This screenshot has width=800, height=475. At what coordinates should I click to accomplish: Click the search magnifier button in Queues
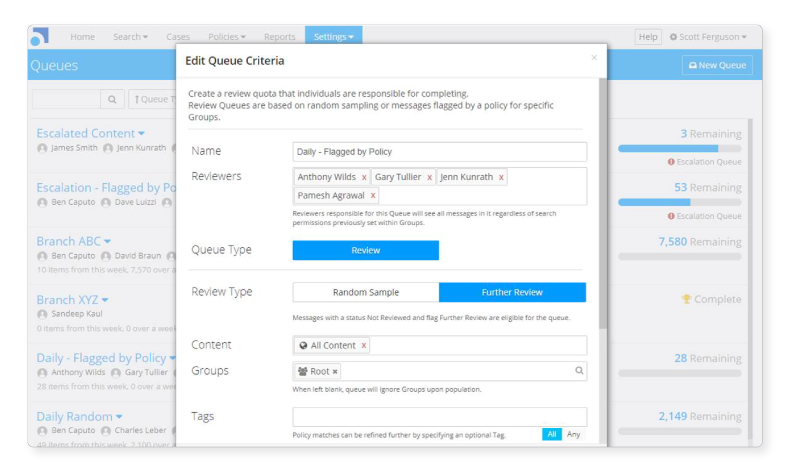pos(112,99)
